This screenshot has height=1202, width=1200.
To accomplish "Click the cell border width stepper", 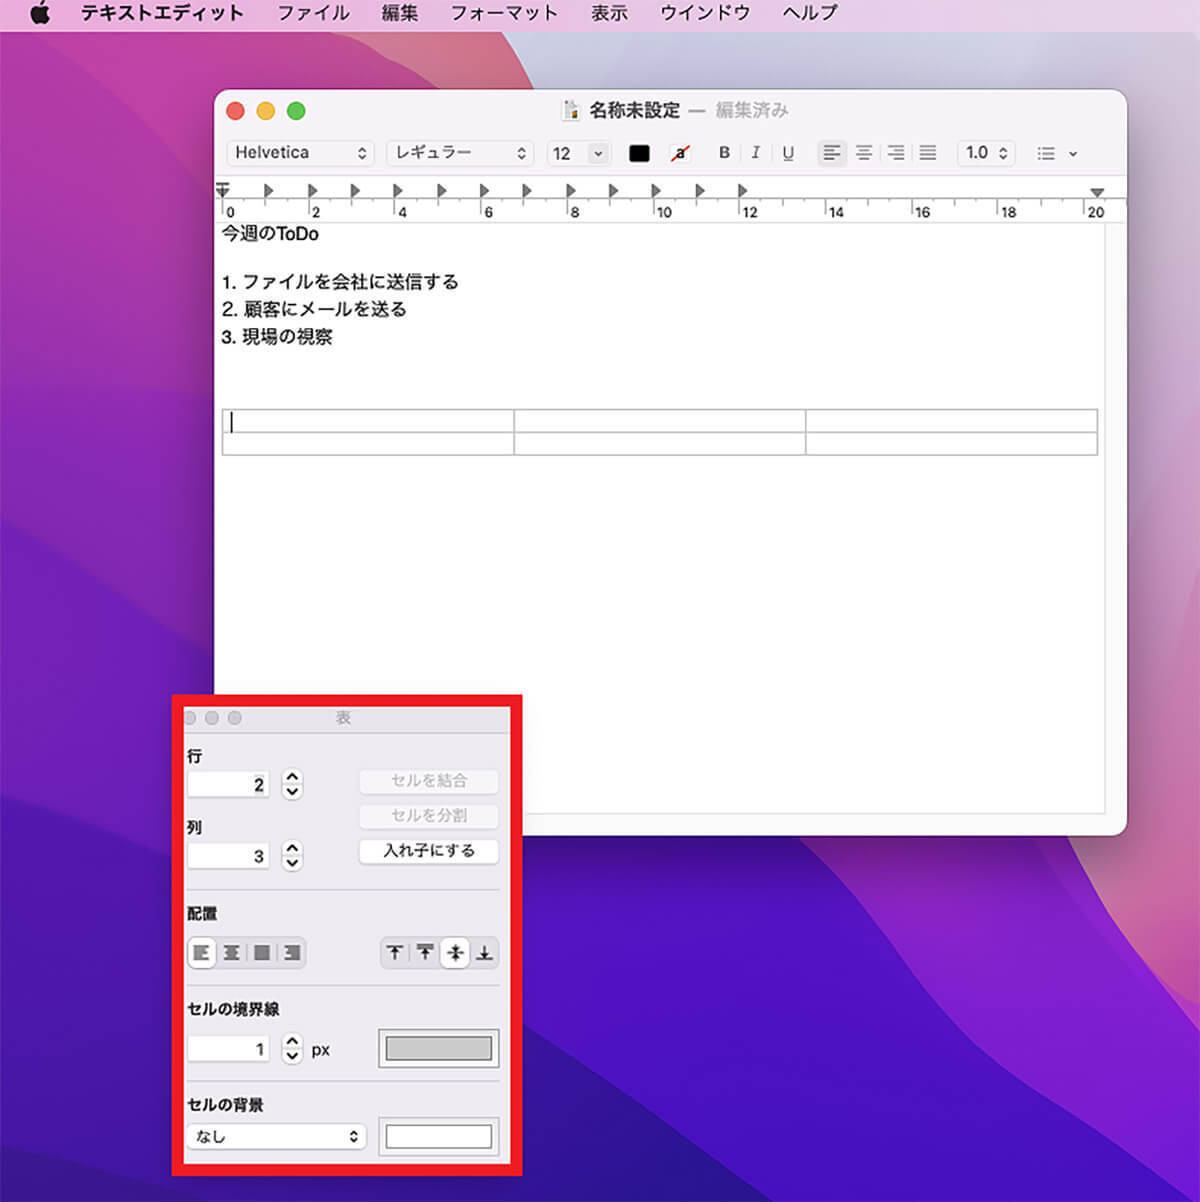I will (x=292, y=1048).
